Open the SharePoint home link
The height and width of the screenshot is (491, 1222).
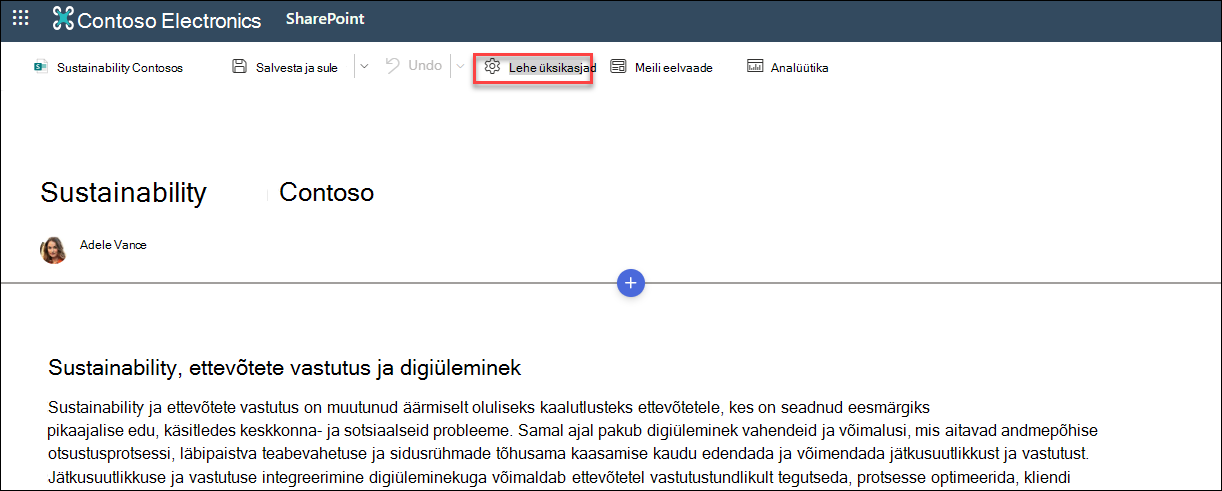tap(325, 19)
